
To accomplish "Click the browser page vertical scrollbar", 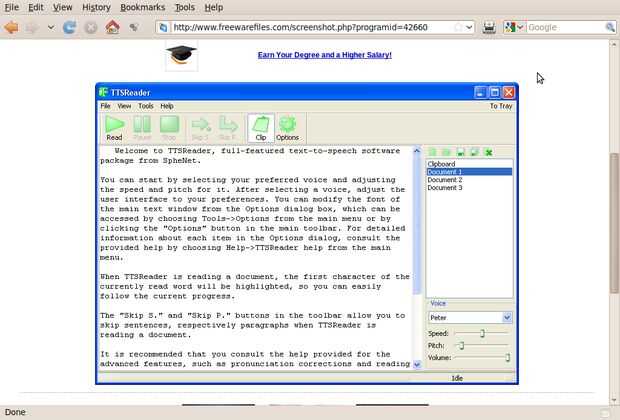I will tap(614, 223).
